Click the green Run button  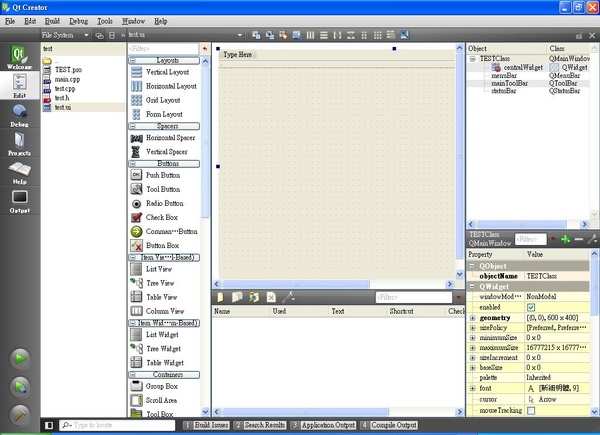tap(20, 358)
